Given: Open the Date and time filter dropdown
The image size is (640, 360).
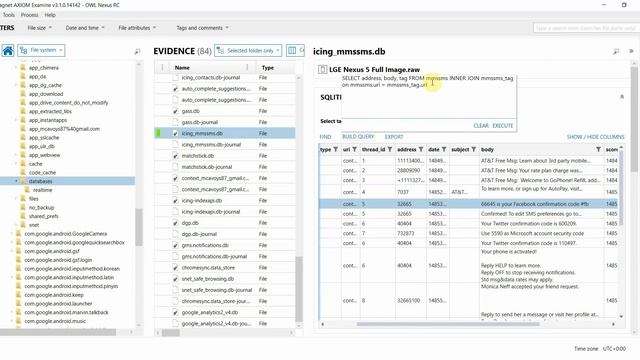Looking at the screenshot, I should click(85, 28).
